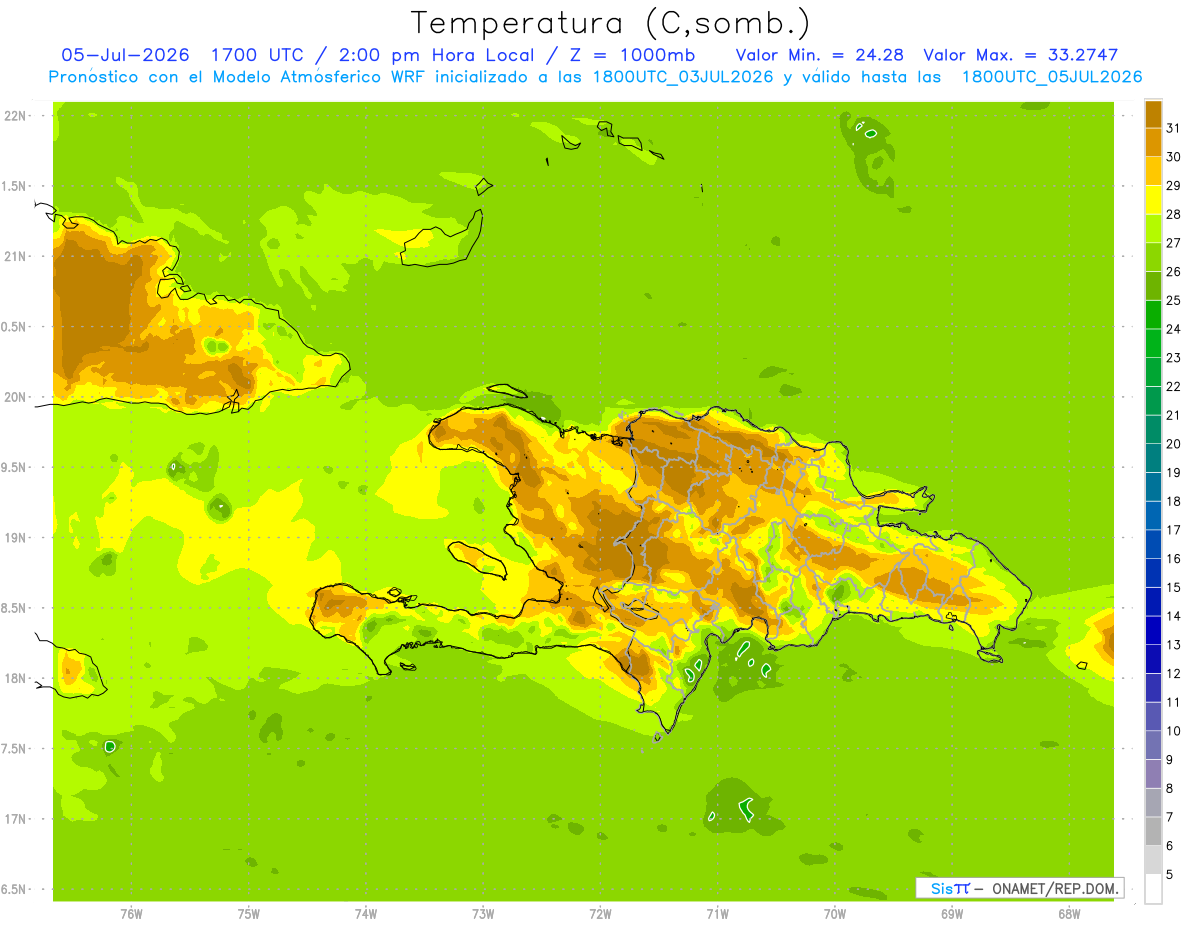Image resolution: width=1200 pixels, height=927 pixels.
Task: Pick the blue legend swatch between 15 and 16
Action: pyautogui.click(x=1153, y=572)
